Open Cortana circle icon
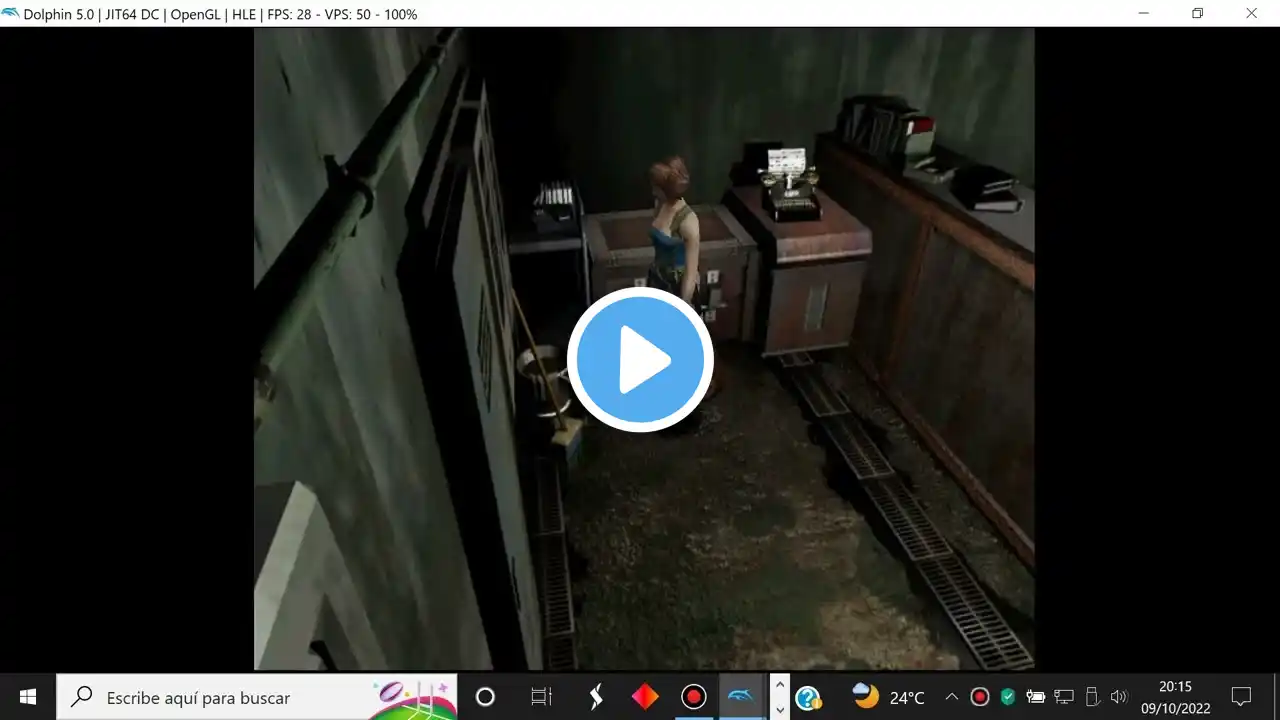Viewport: 1280px width, 720px height. point(485,697)
